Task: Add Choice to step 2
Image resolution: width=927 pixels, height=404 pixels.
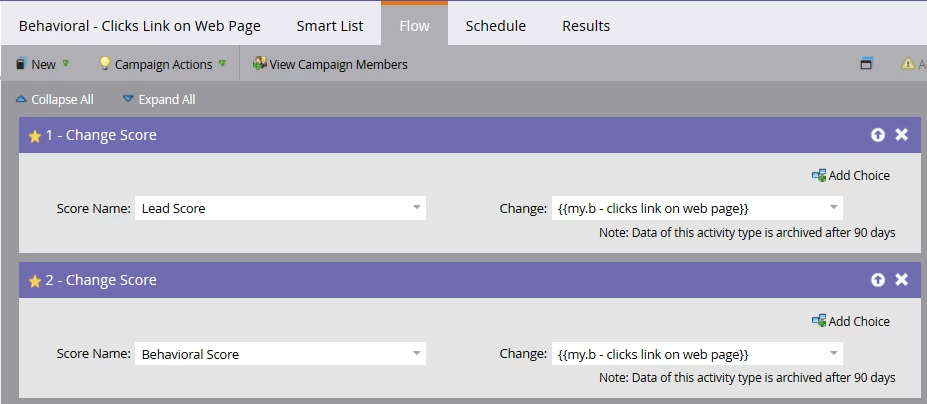Action: click(x=851, y=321)
